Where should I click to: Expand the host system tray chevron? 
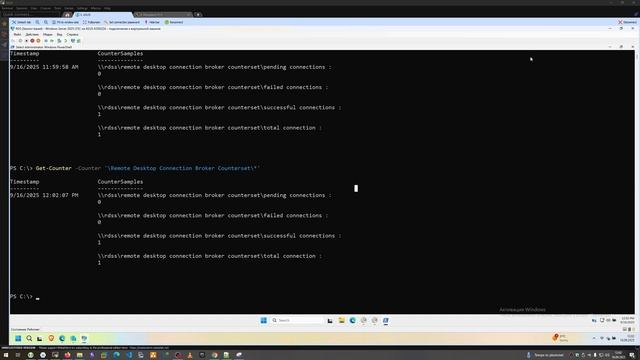pyautogui.click(x=571, y=355)
